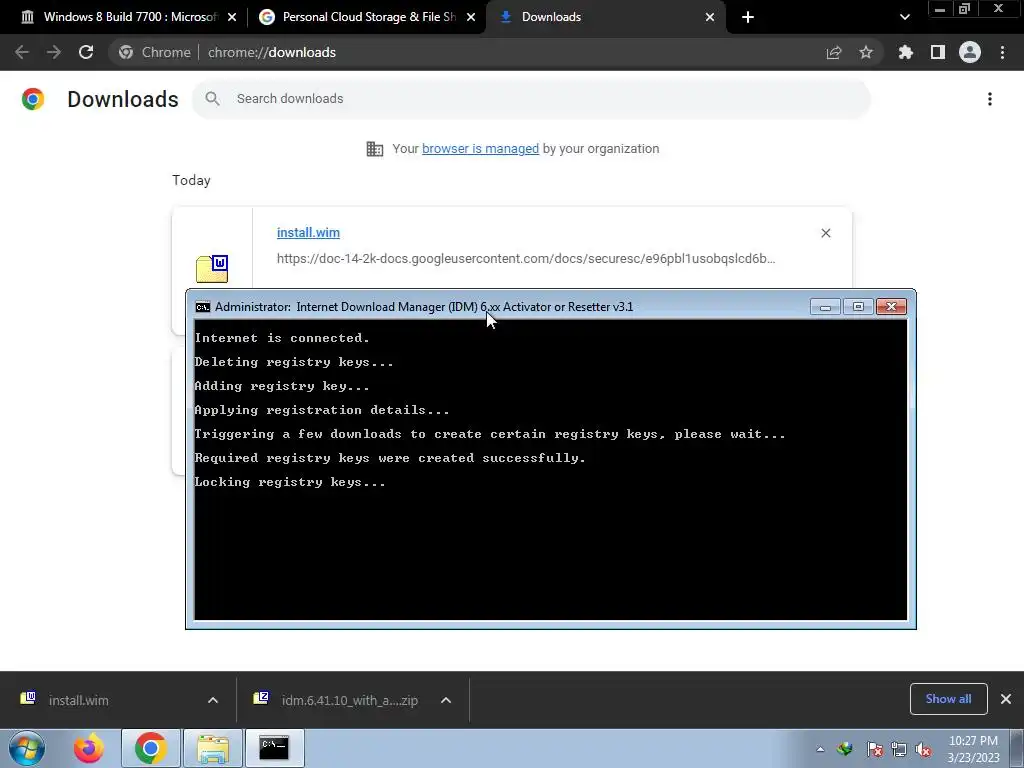This screenshot has height=768, width=1024.
Task: Launch Firefox from the taskbar
Action: pyautogui.click(x=89, y=748)
